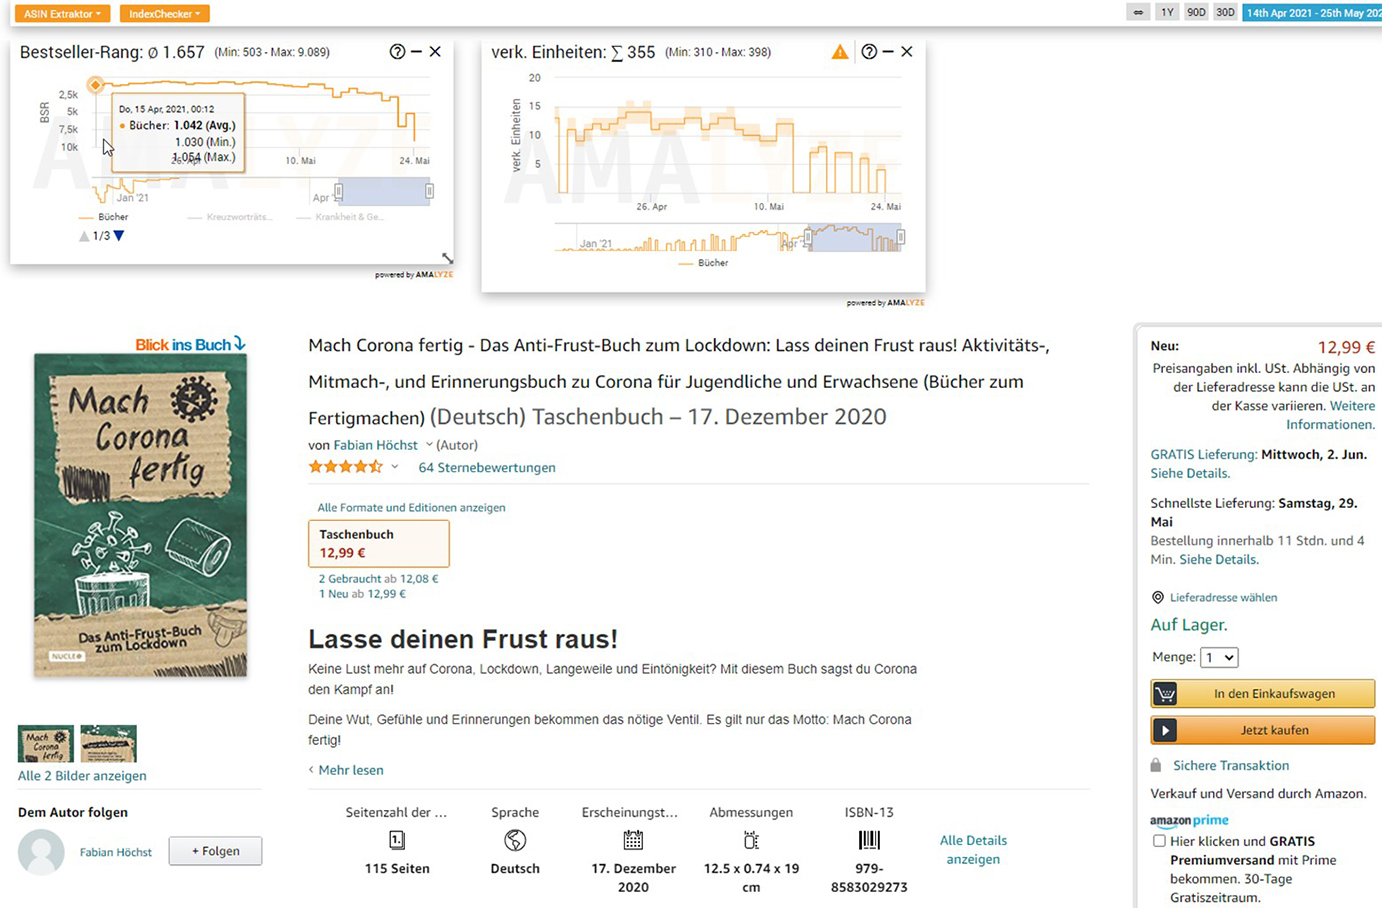Follow the author with + Folgen
The image size is (1382, 908).
coord(215,851)
